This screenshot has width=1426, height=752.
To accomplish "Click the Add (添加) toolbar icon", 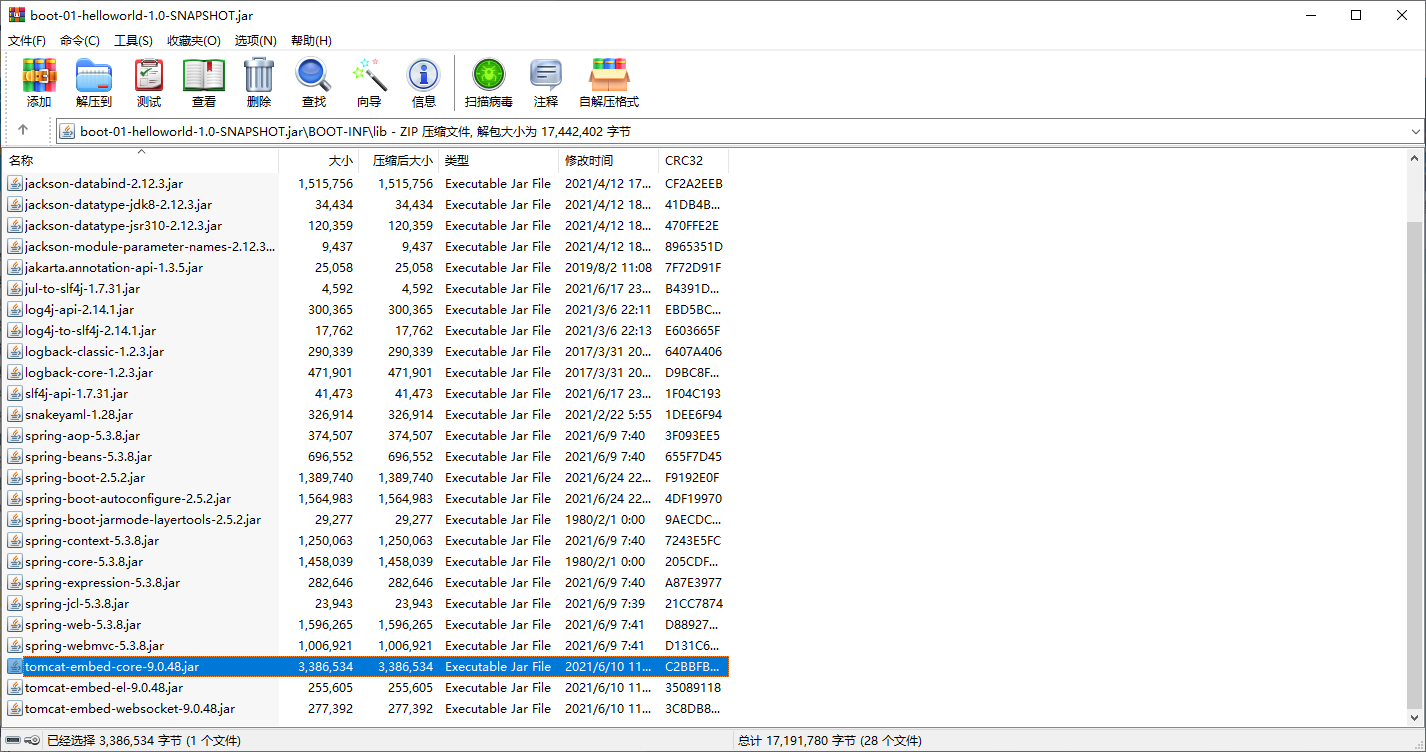I will [39, 83].
